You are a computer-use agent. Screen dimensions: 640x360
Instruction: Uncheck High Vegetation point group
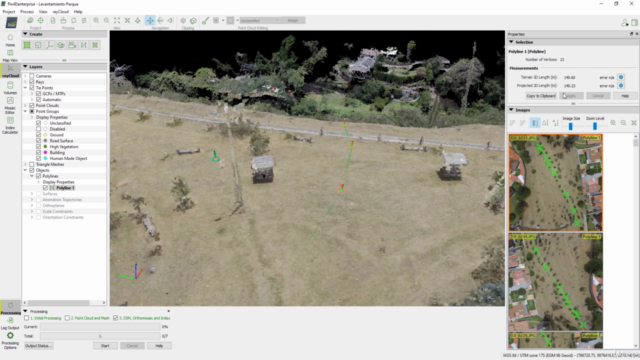tap(38, 147)
